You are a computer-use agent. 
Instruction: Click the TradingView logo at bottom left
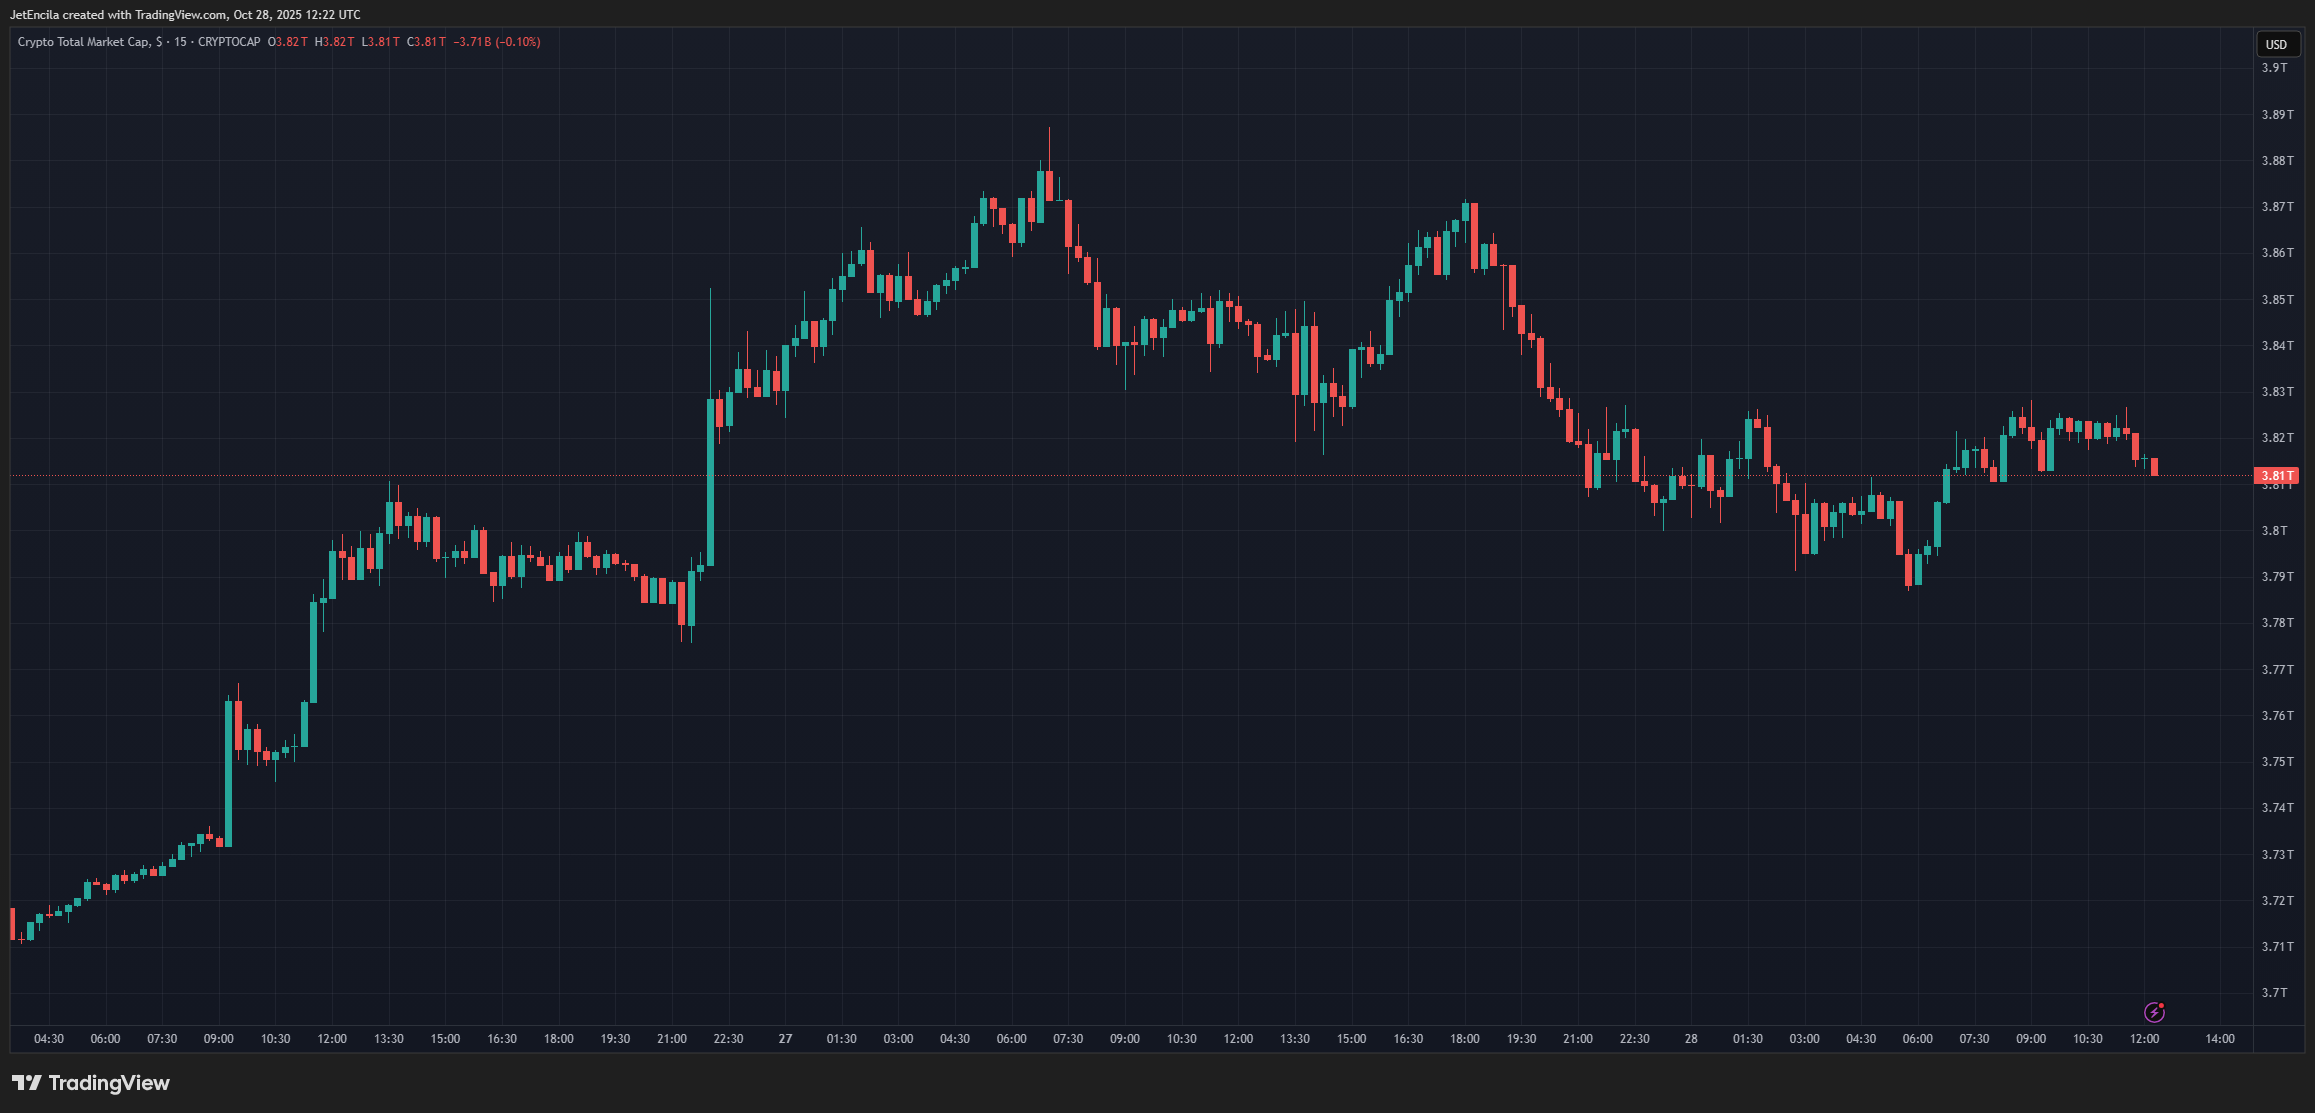(x=91, y=1083)
